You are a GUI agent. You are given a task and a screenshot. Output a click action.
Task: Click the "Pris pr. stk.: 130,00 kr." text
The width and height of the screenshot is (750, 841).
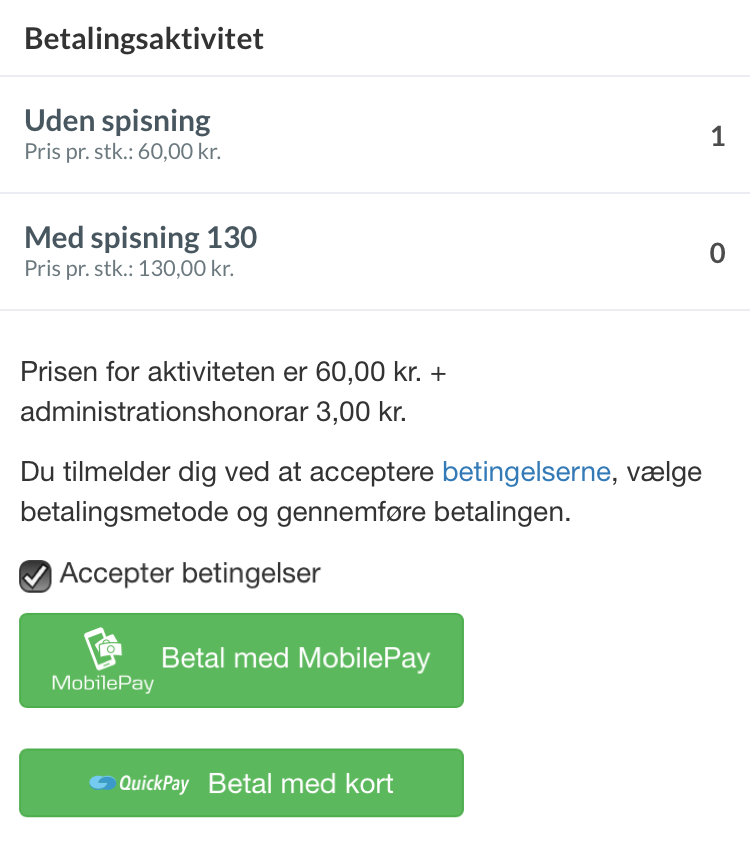pyautogui.click(x=128, y=269)
